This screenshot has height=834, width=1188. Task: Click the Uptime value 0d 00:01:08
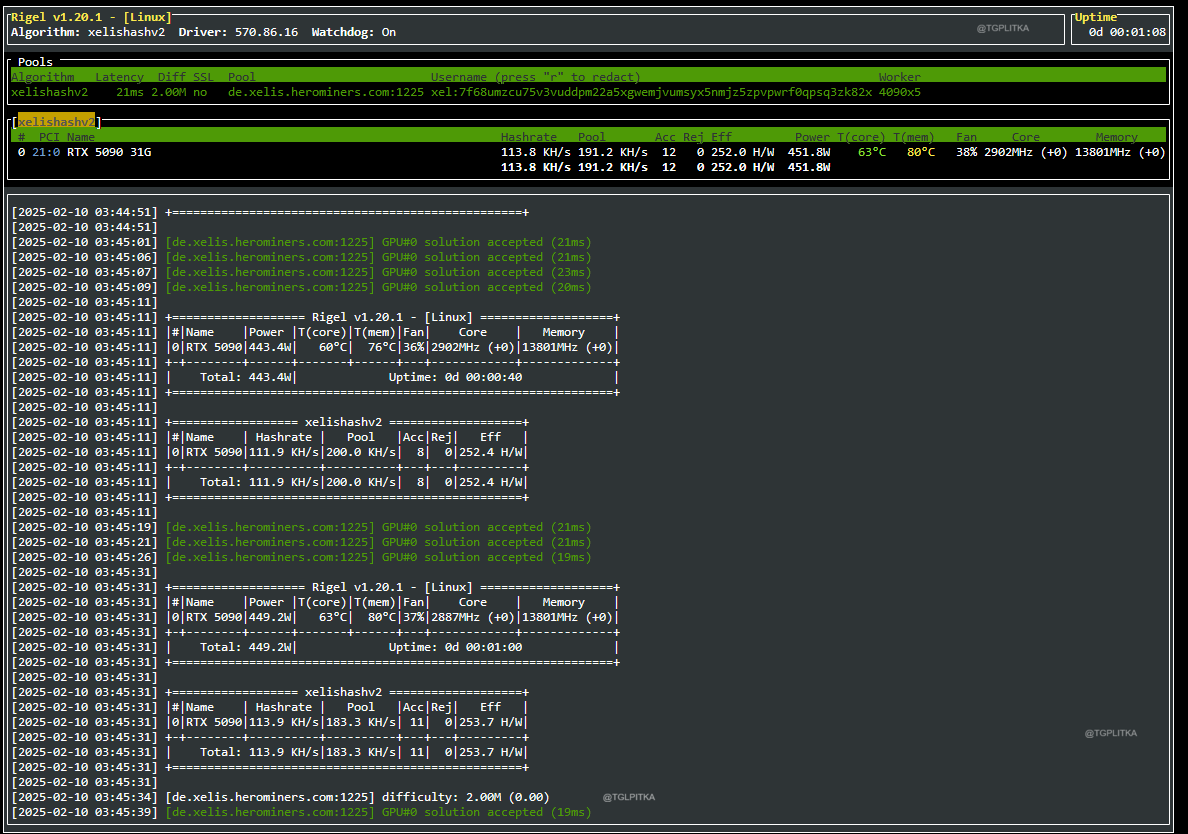point(1127,33)
